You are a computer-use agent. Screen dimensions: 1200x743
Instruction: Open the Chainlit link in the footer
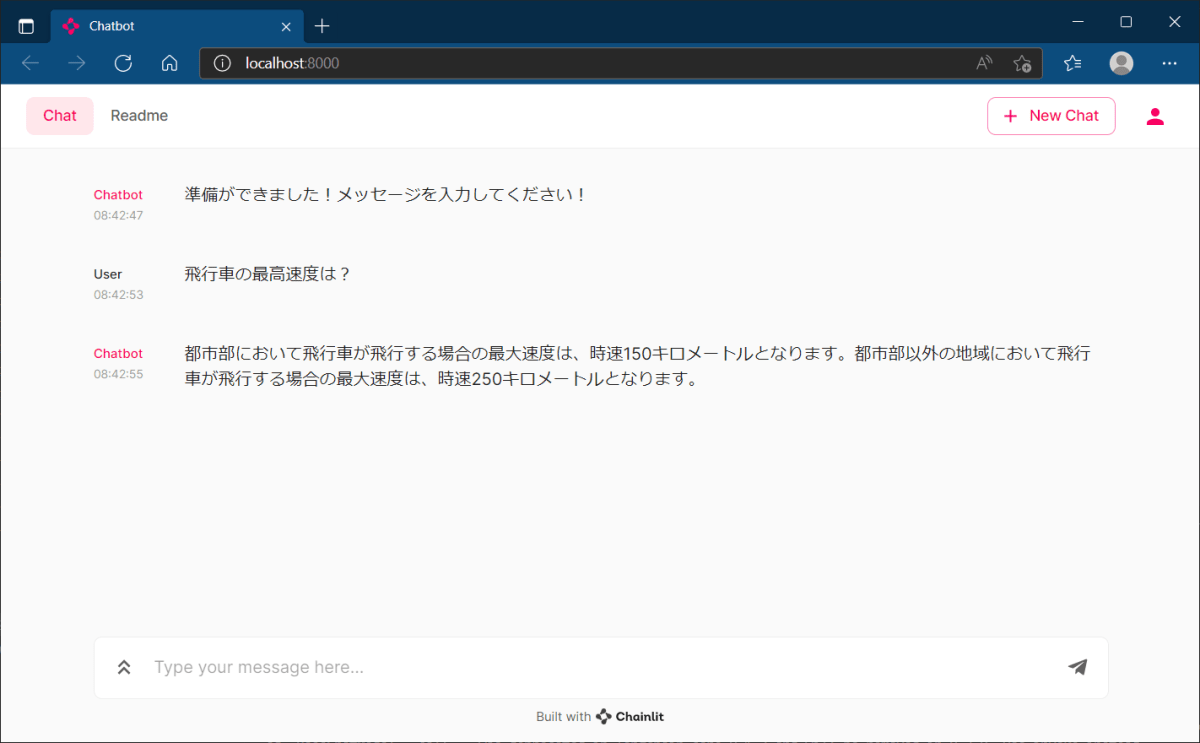[x=630, y=716]
